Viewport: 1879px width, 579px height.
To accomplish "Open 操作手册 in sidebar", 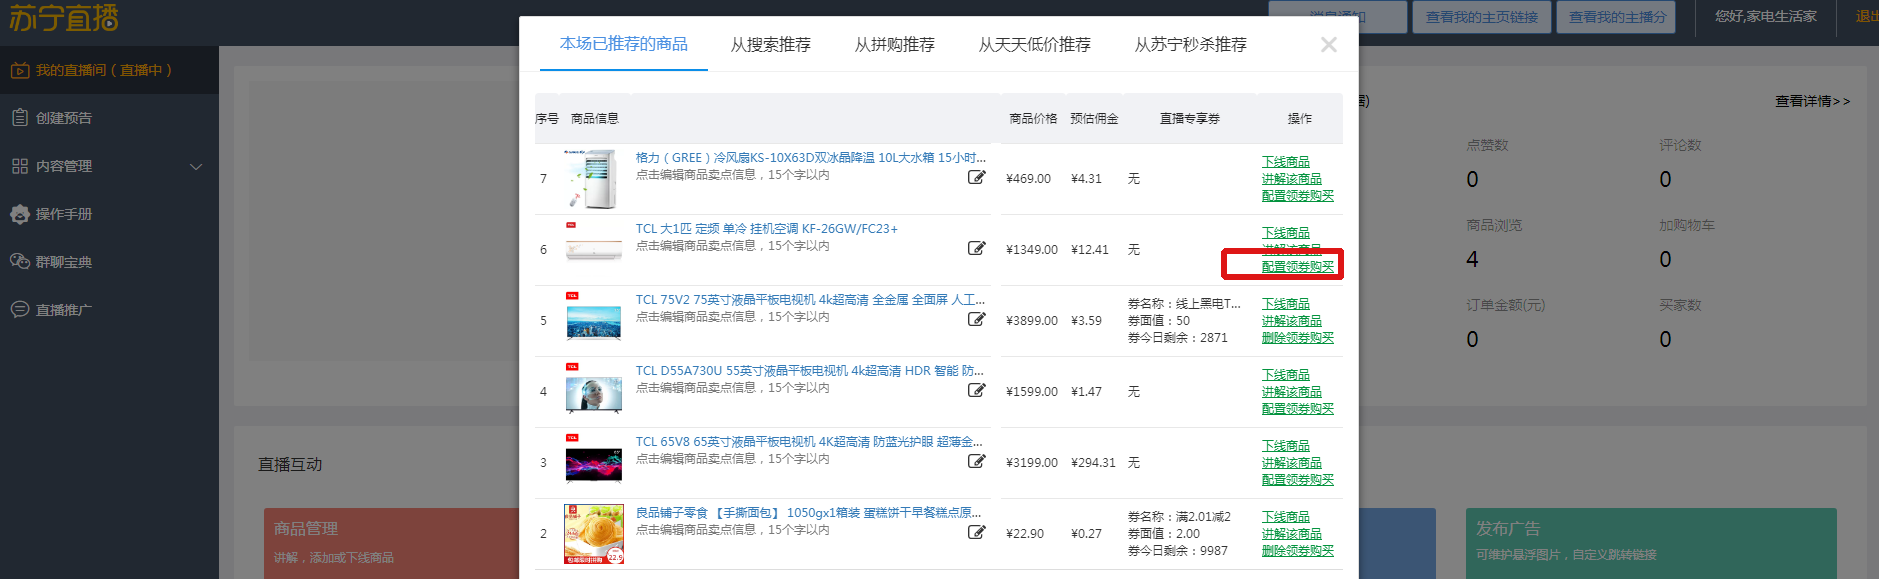I will click(x=109, y=214).
